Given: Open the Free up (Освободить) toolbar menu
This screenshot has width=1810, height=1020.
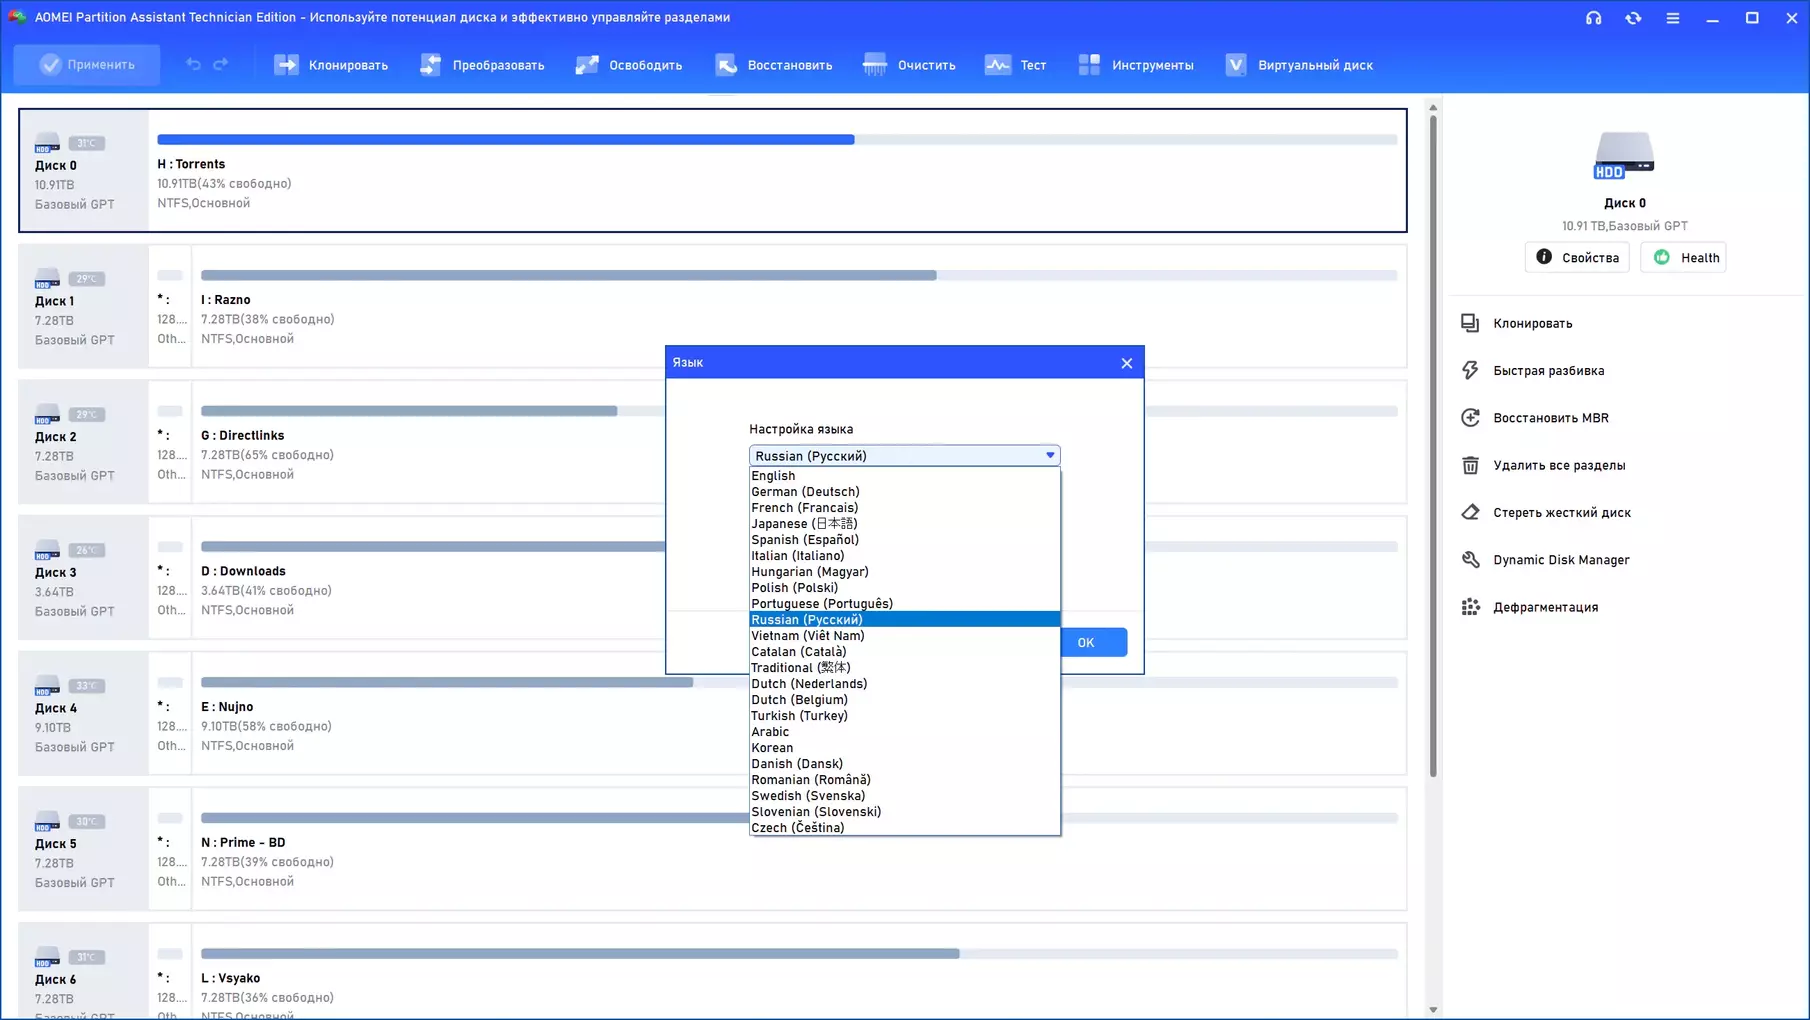Looking at the screenshot, I should pyautogui.click(x=629, y=65).
